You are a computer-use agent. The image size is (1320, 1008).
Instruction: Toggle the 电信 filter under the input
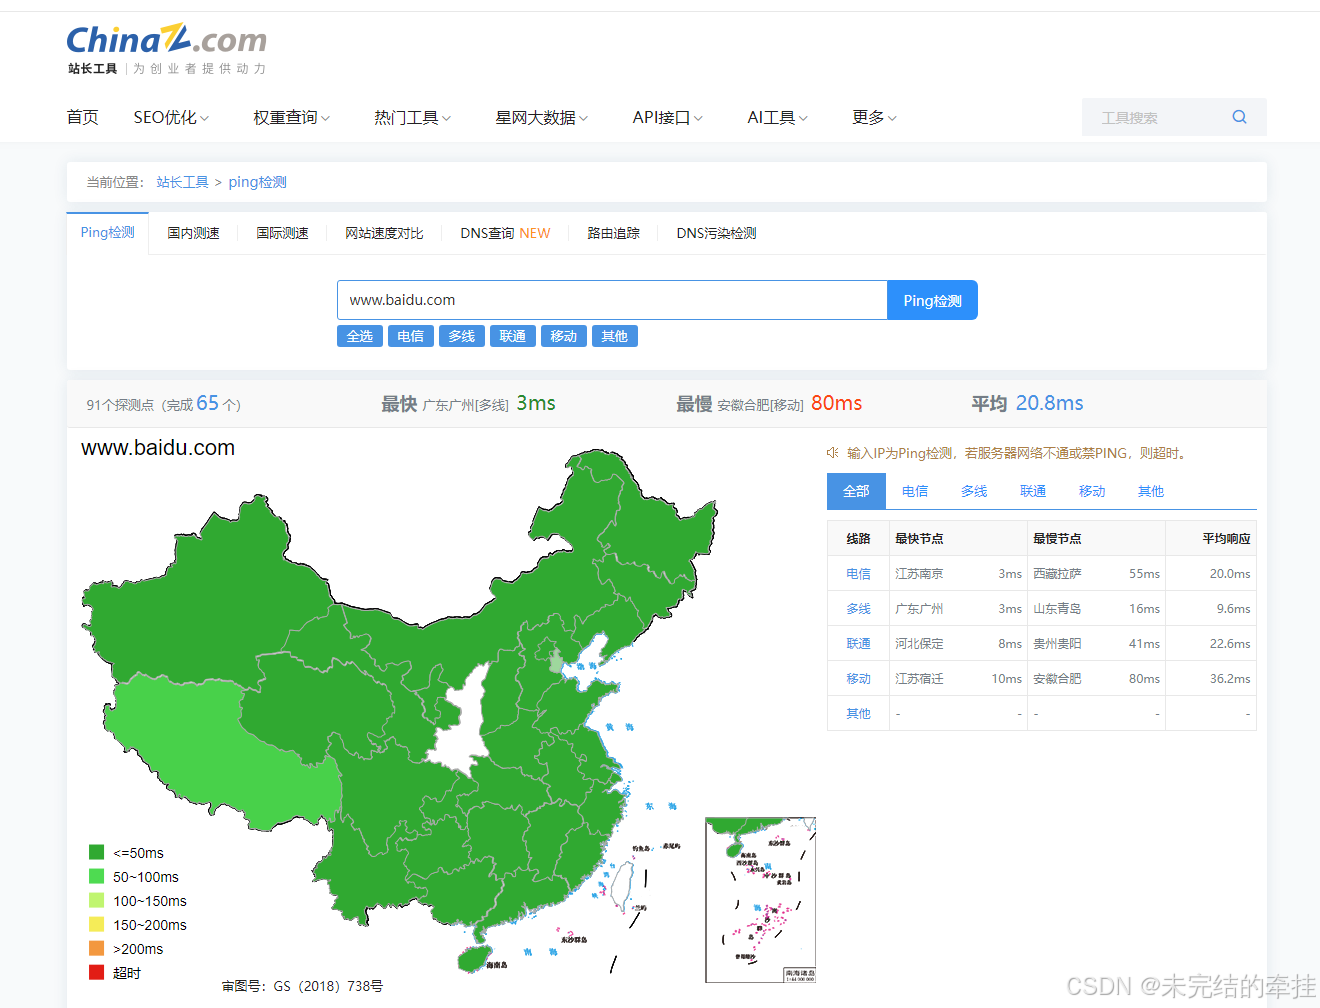(411, 336)
